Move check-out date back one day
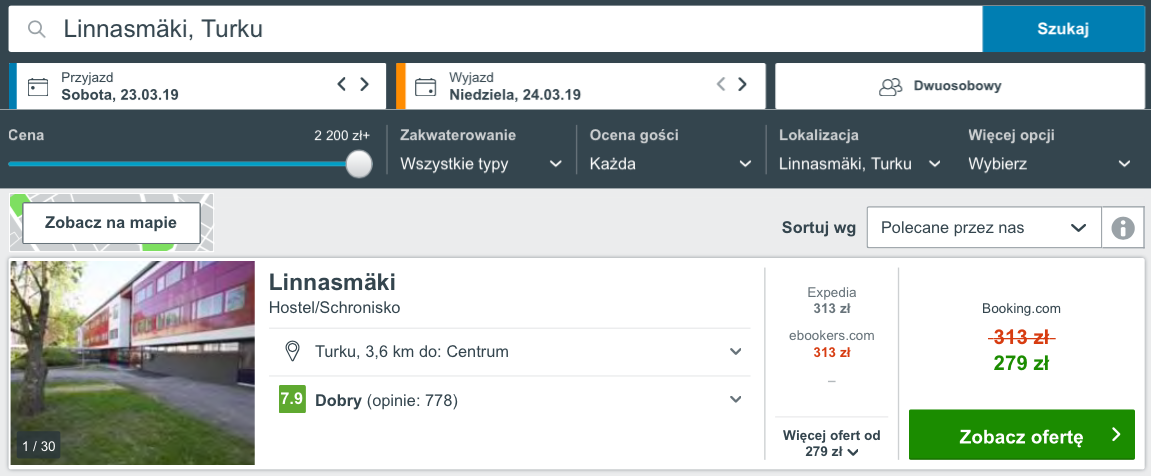Viewport: 1151px width, 476px height. click(x=720, y=85)
